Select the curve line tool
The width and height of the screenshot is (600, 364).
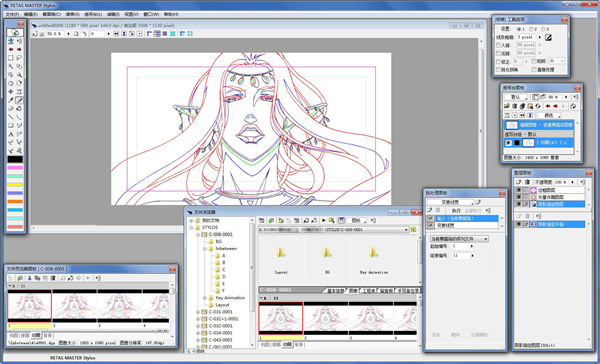19,117
